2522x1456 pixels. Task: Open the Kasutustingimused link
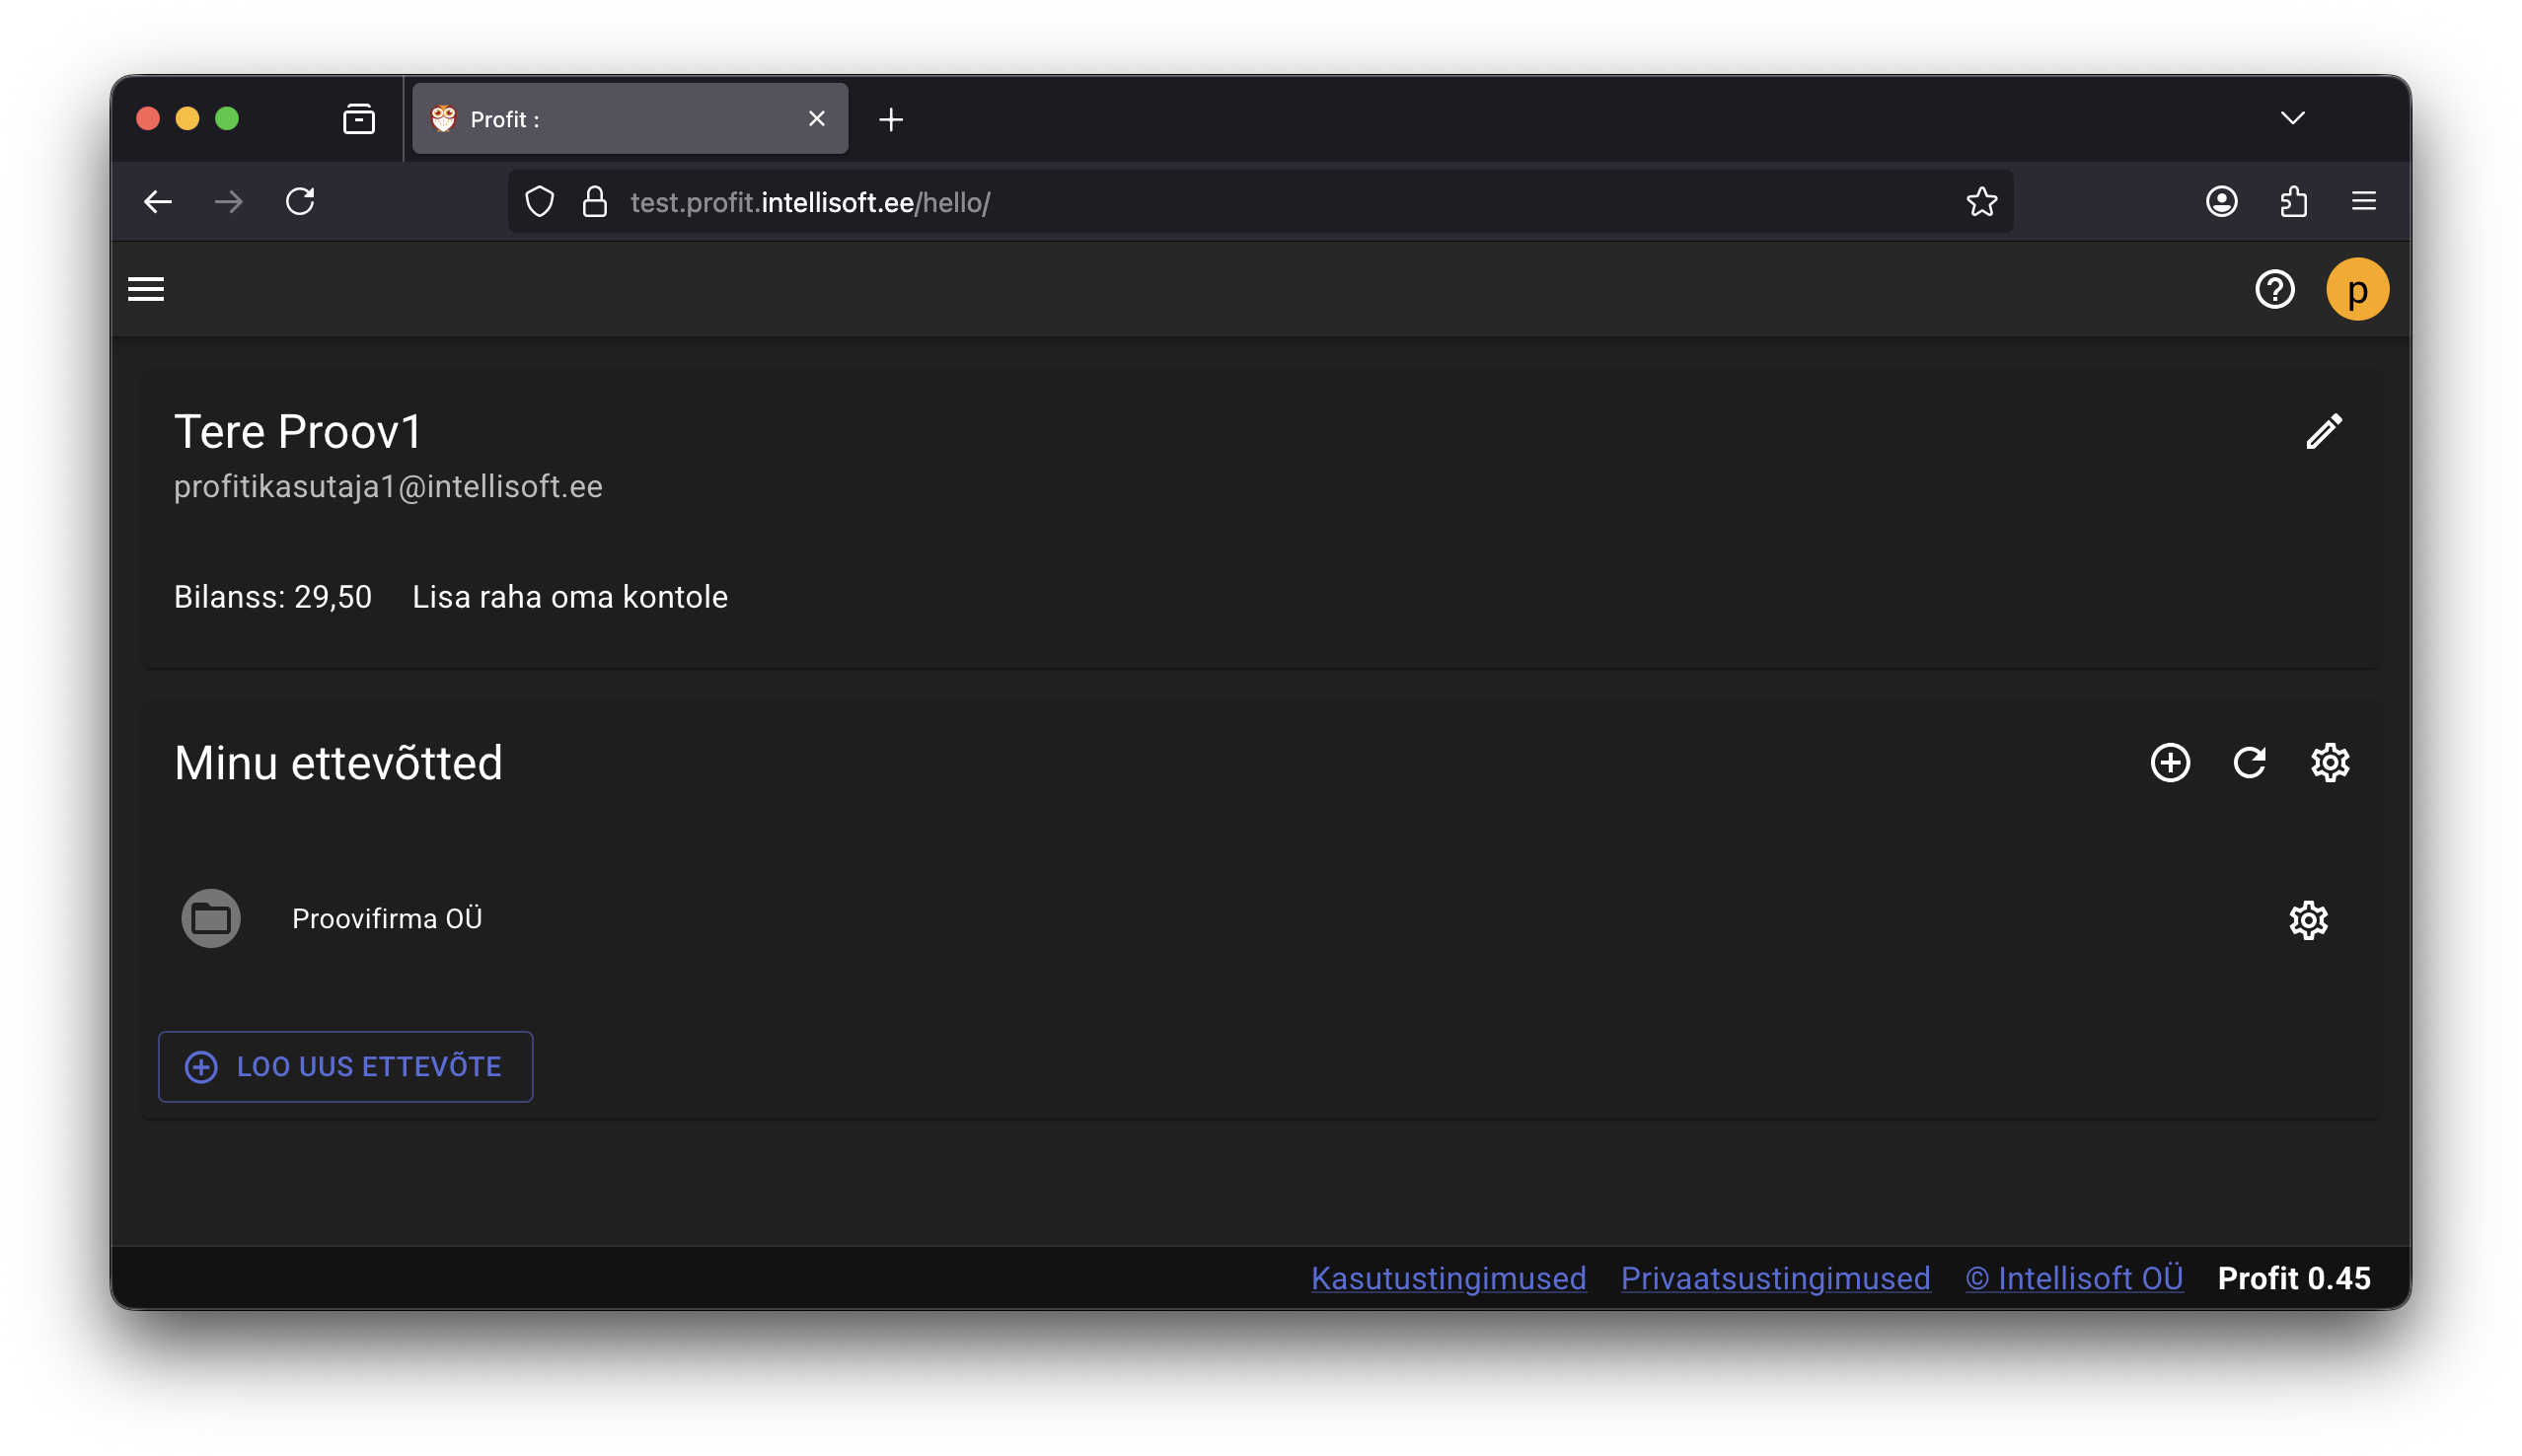click(1448, 1278)
